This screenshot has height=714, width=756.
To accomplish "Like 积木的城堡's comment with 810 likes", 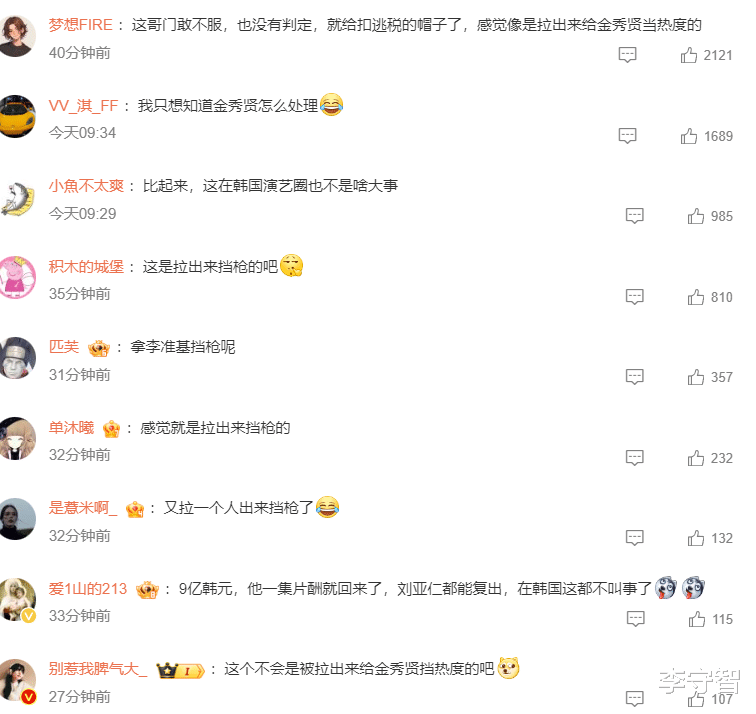I will [x=696, y=297].
